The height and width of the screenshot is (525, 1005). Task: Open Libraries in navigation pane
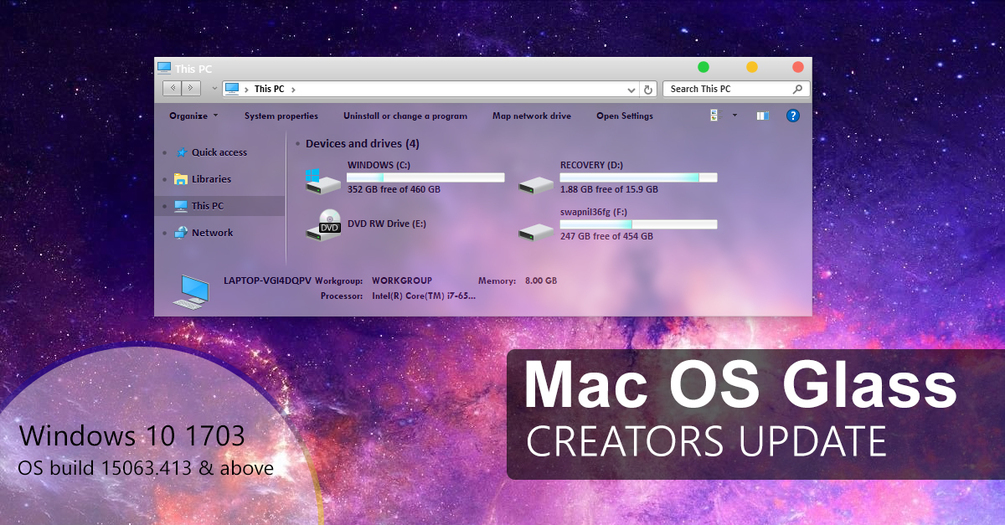(x=211, y=179)
